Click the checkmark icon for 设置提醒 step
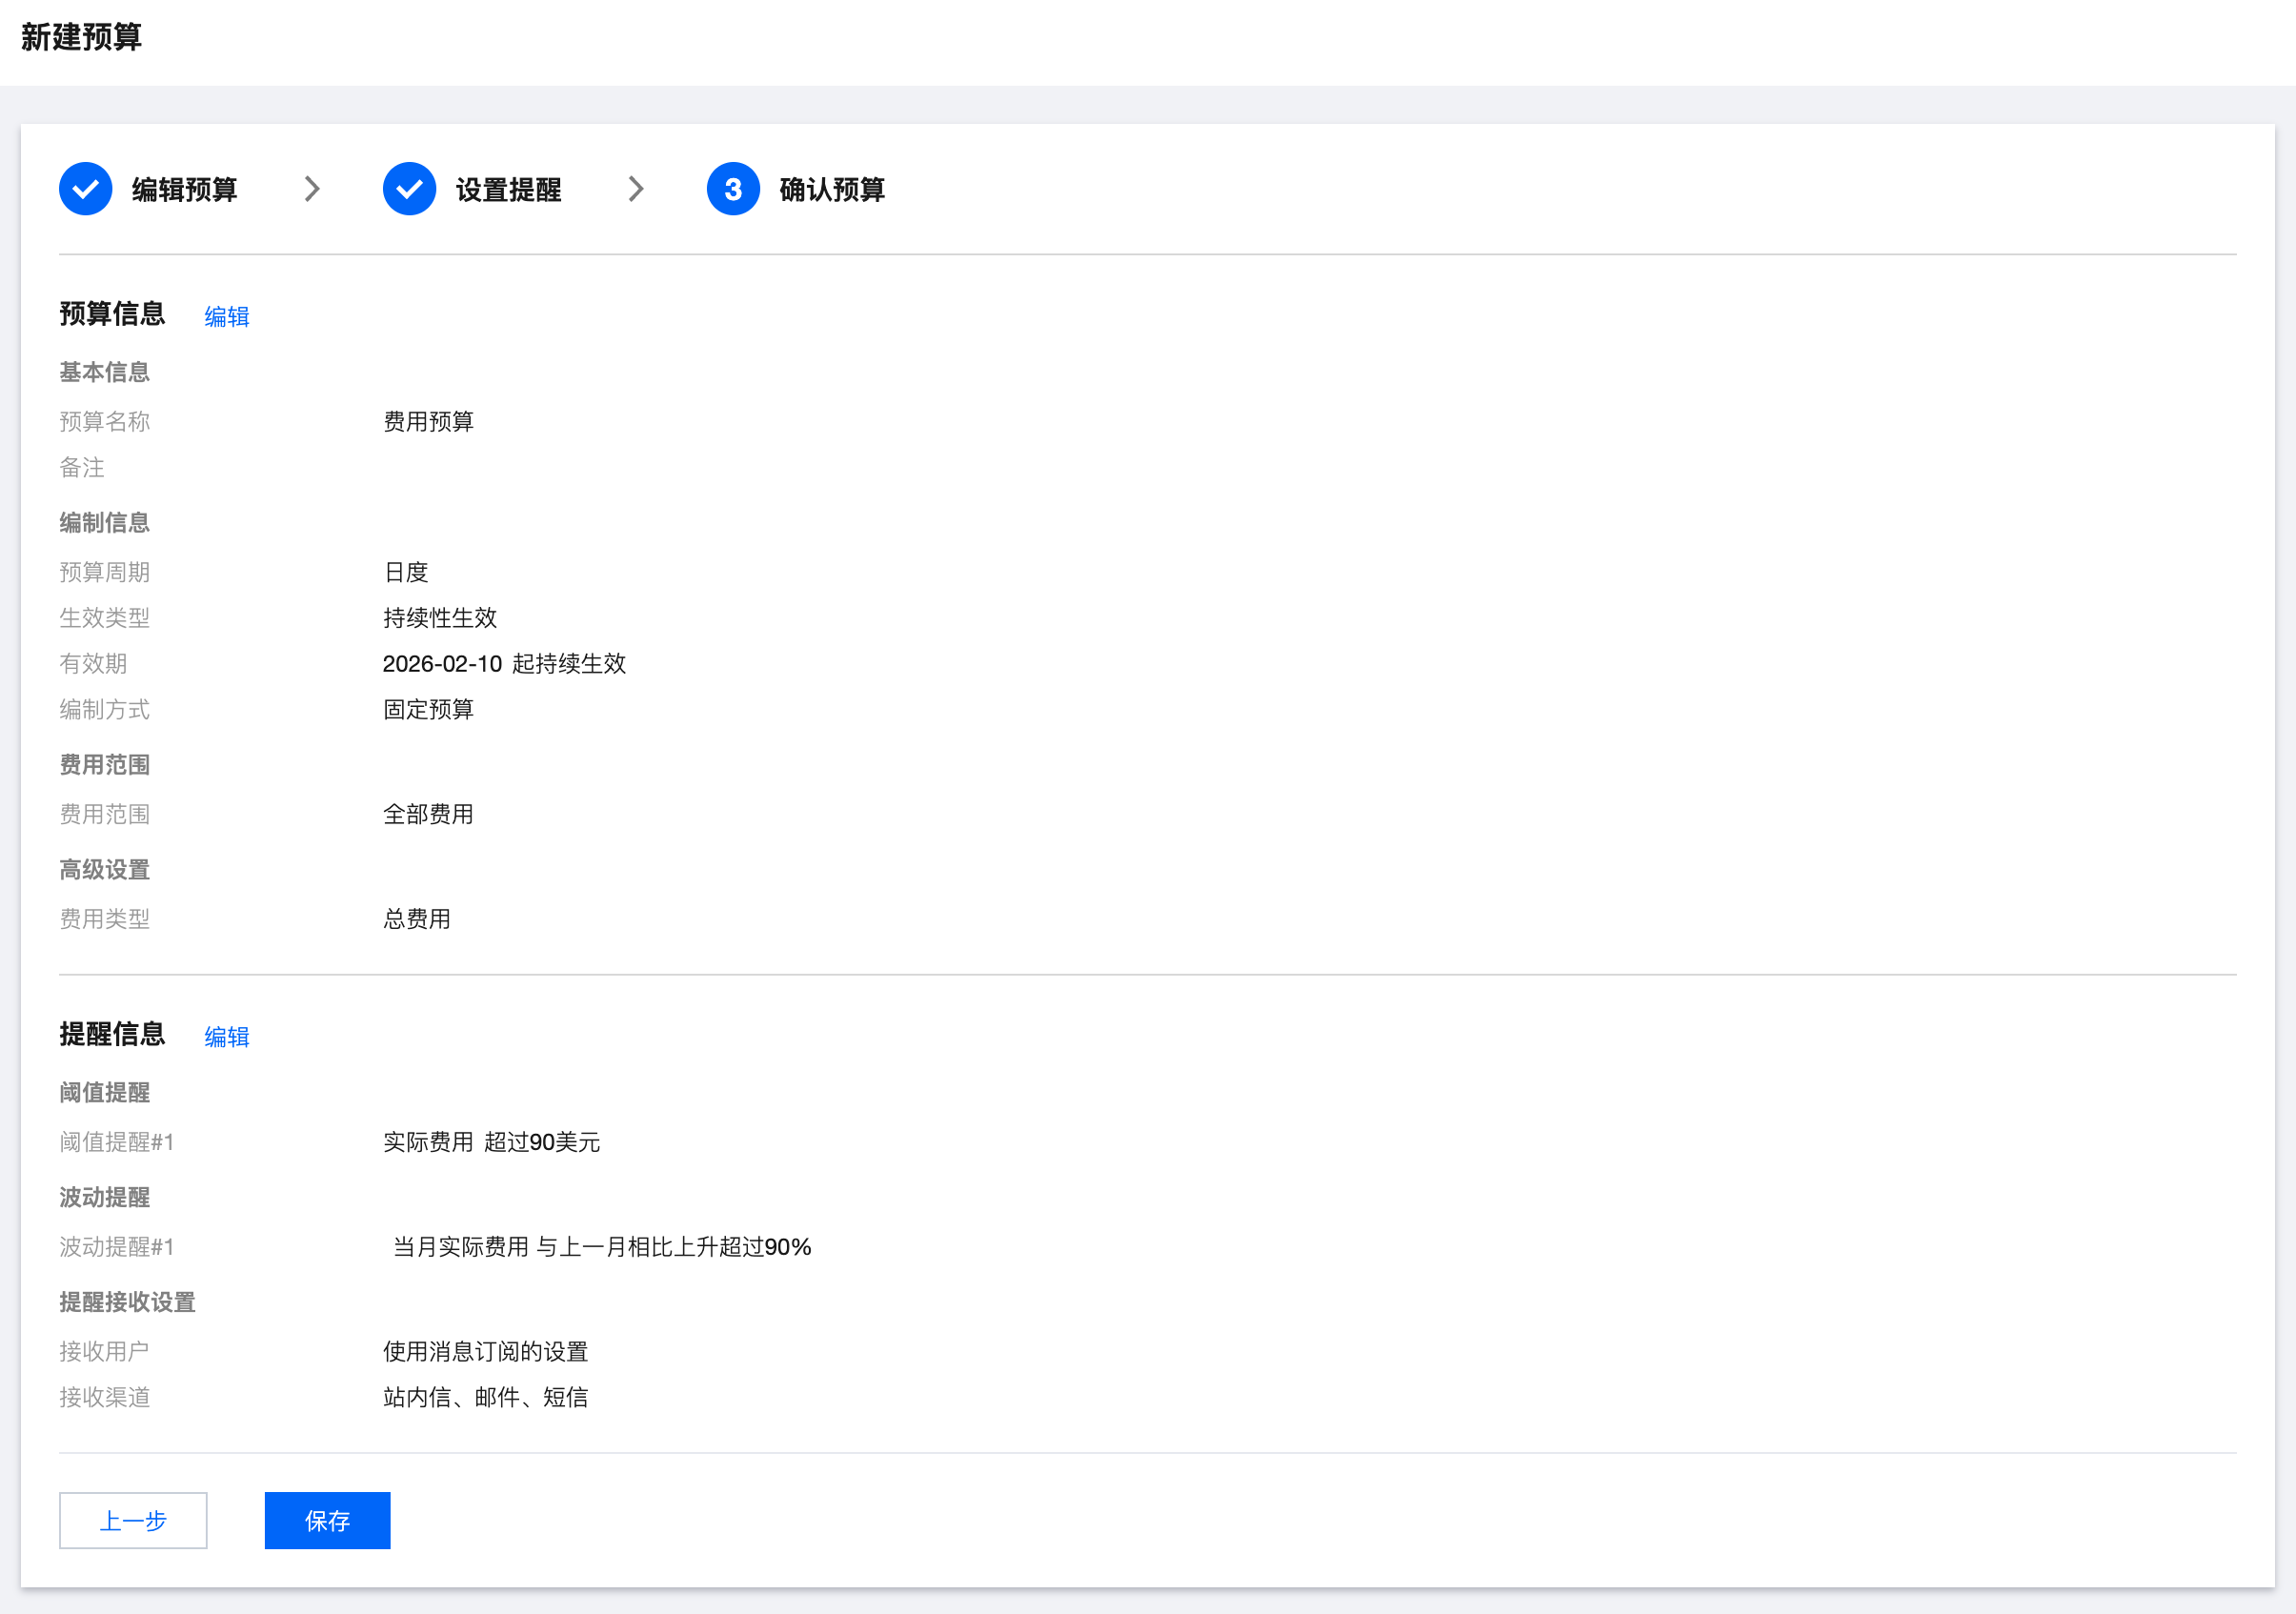 409,189
